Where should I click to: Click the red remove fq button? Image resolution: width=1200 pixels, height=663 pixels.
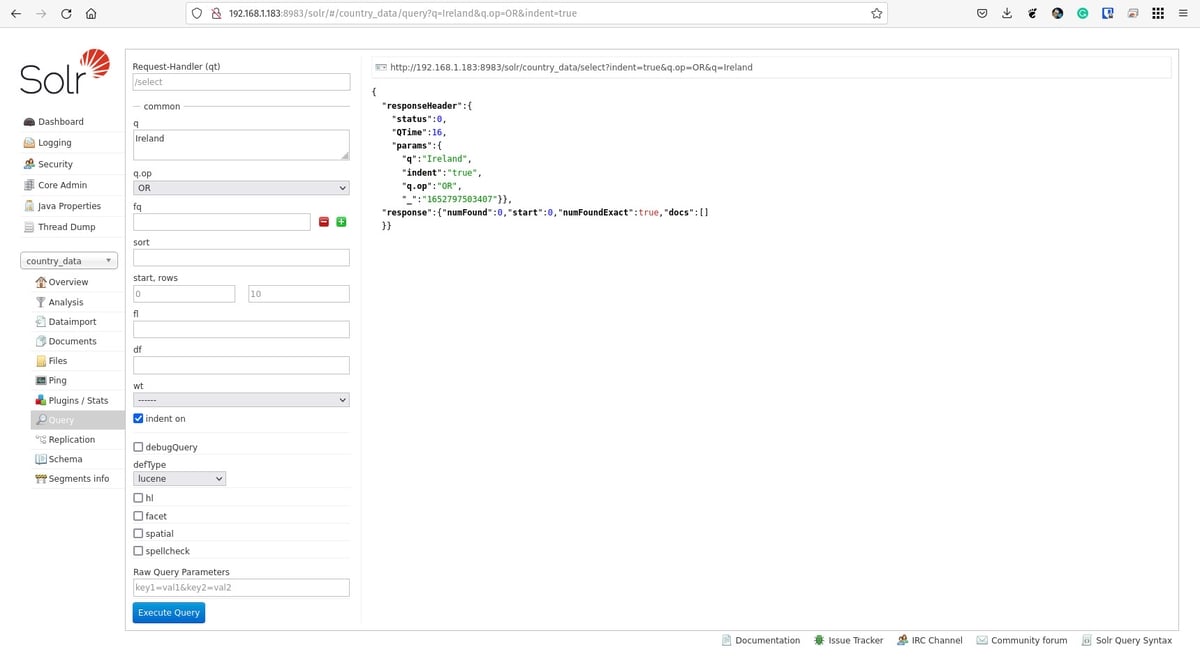click(x=324, y=222)
